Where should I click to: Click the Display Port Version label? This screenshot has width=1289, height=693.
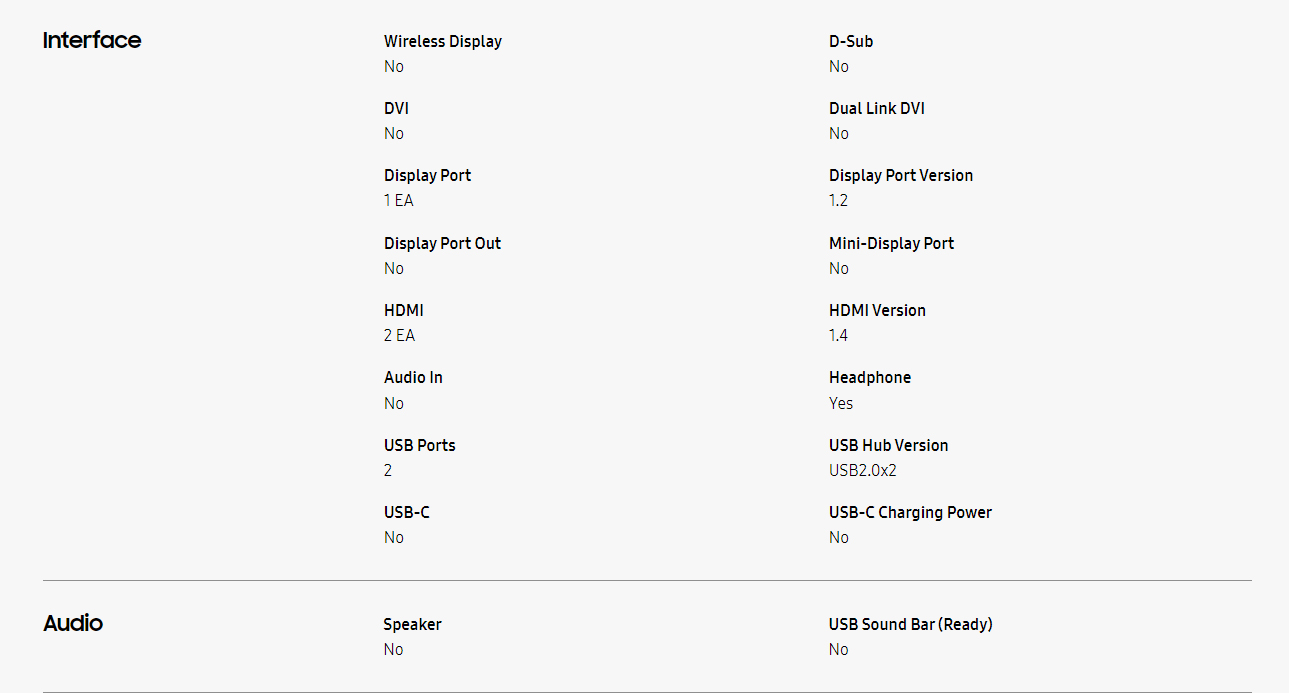click(x=901, y=175)
